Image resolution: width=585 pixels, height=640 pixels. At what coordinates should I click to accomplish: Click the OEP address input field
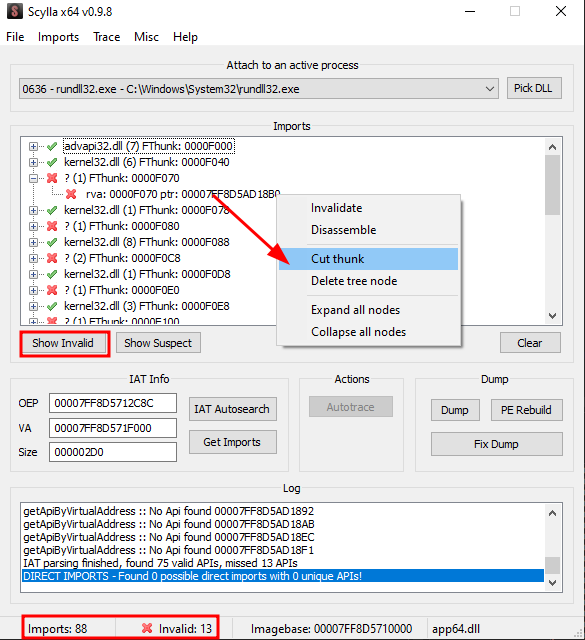(113, 403)
